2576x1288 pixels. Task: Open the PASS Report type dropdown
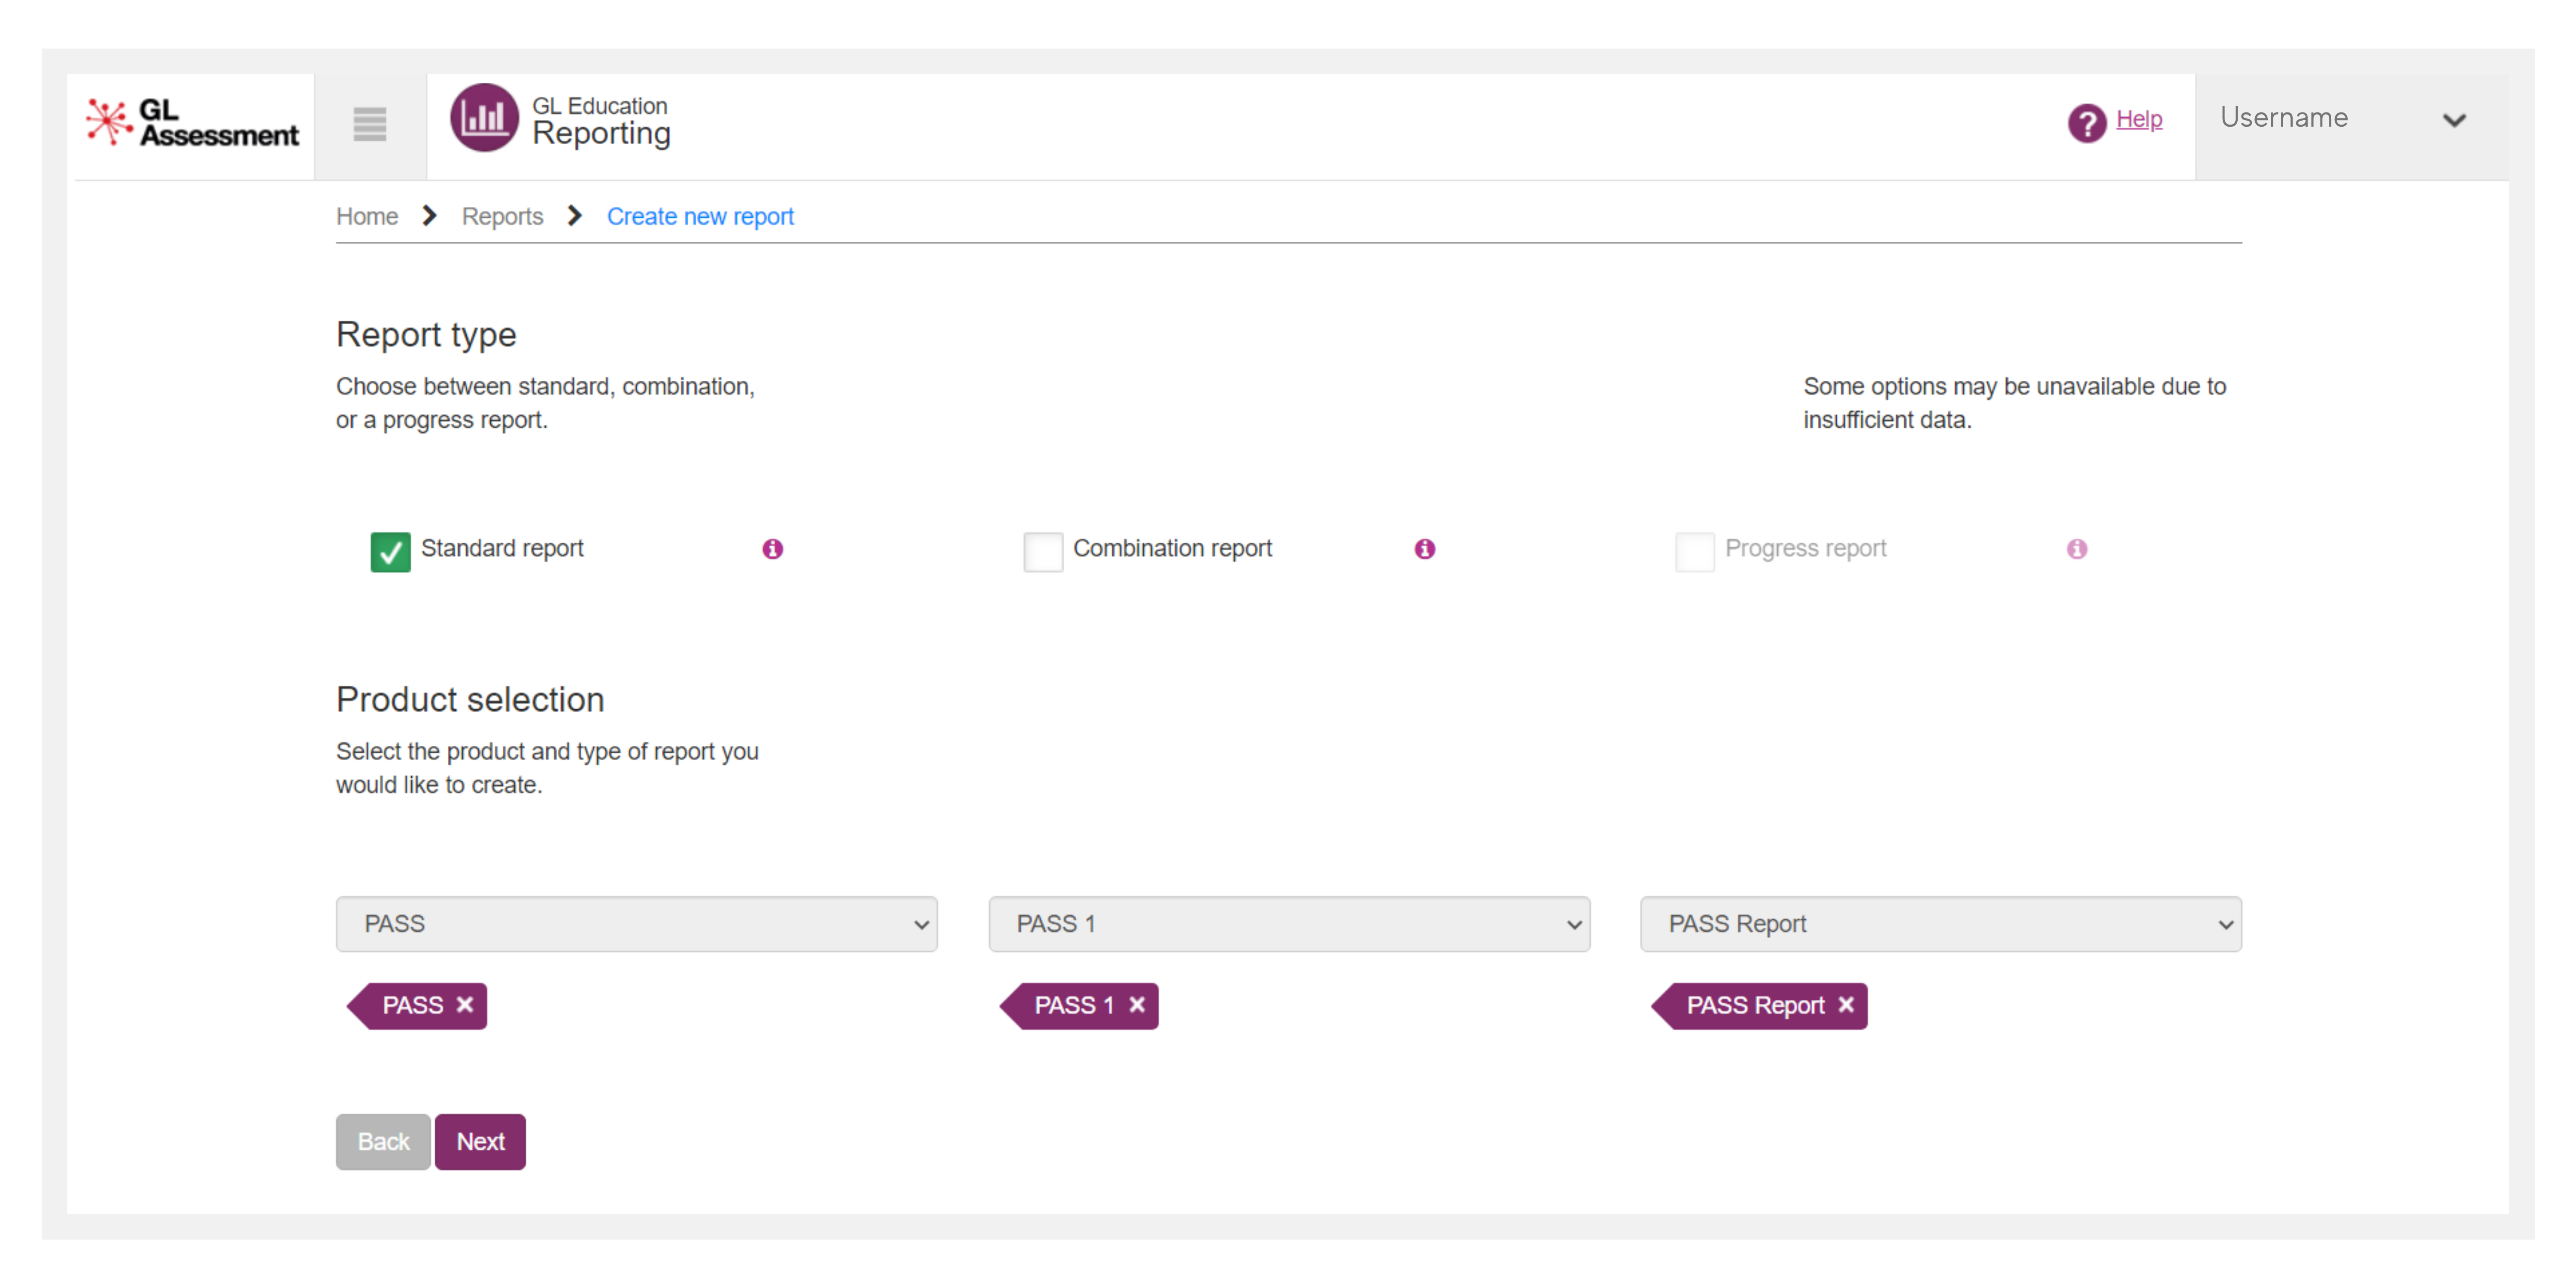coord(1940,923)
